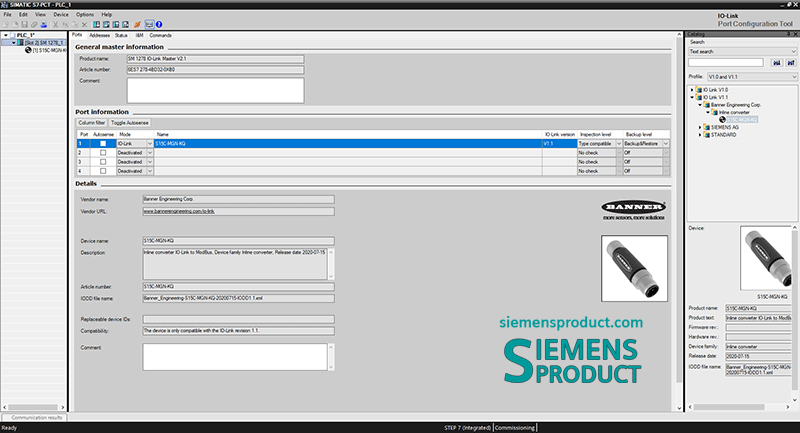Switch to the Commands tab
The width and height of the screenshot is (800, 433).
(160, 35)
